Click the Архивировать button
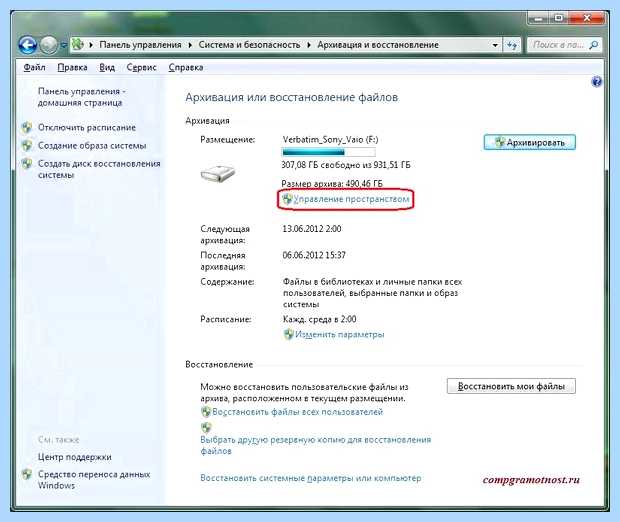 click(529, 143)
